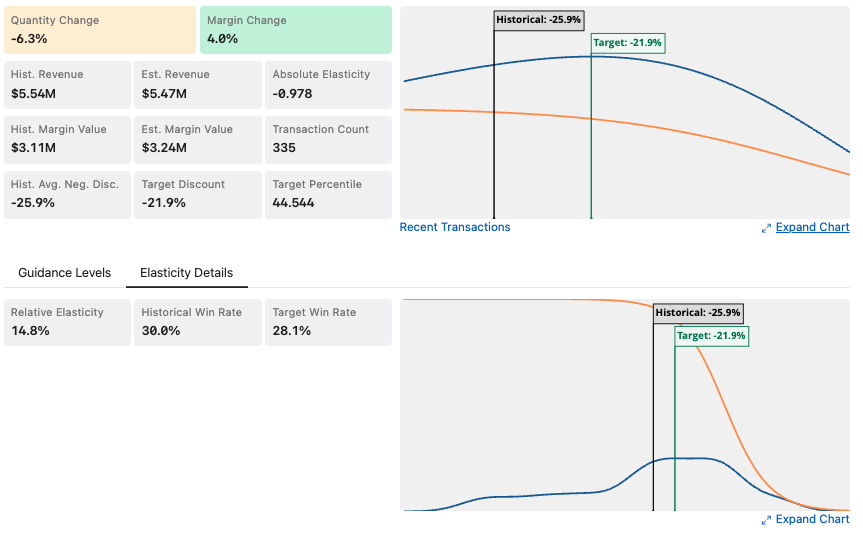Switch to the Guidance Levels tab
Viewport: 863px width, 533px height.
click(x=64, y=273)
